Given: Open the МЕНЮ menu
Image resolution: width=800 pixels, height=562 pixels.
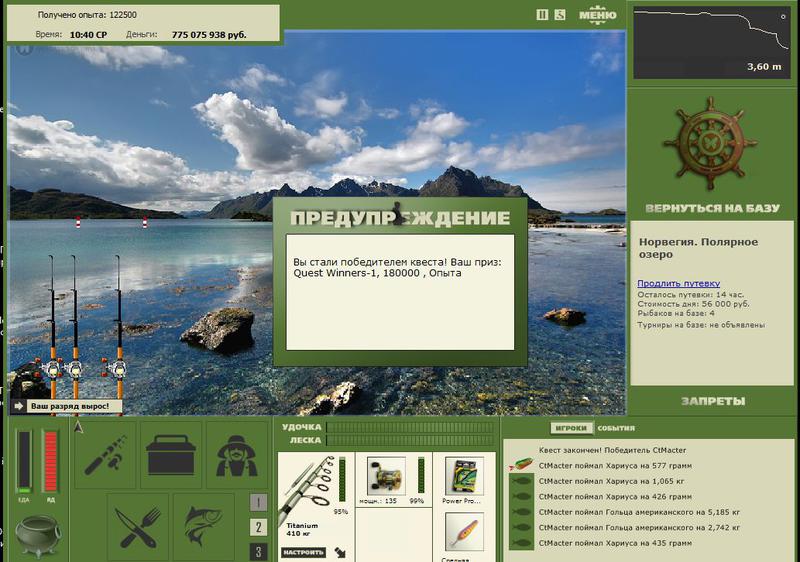Looking at the screenshot, I should [597, 15].
